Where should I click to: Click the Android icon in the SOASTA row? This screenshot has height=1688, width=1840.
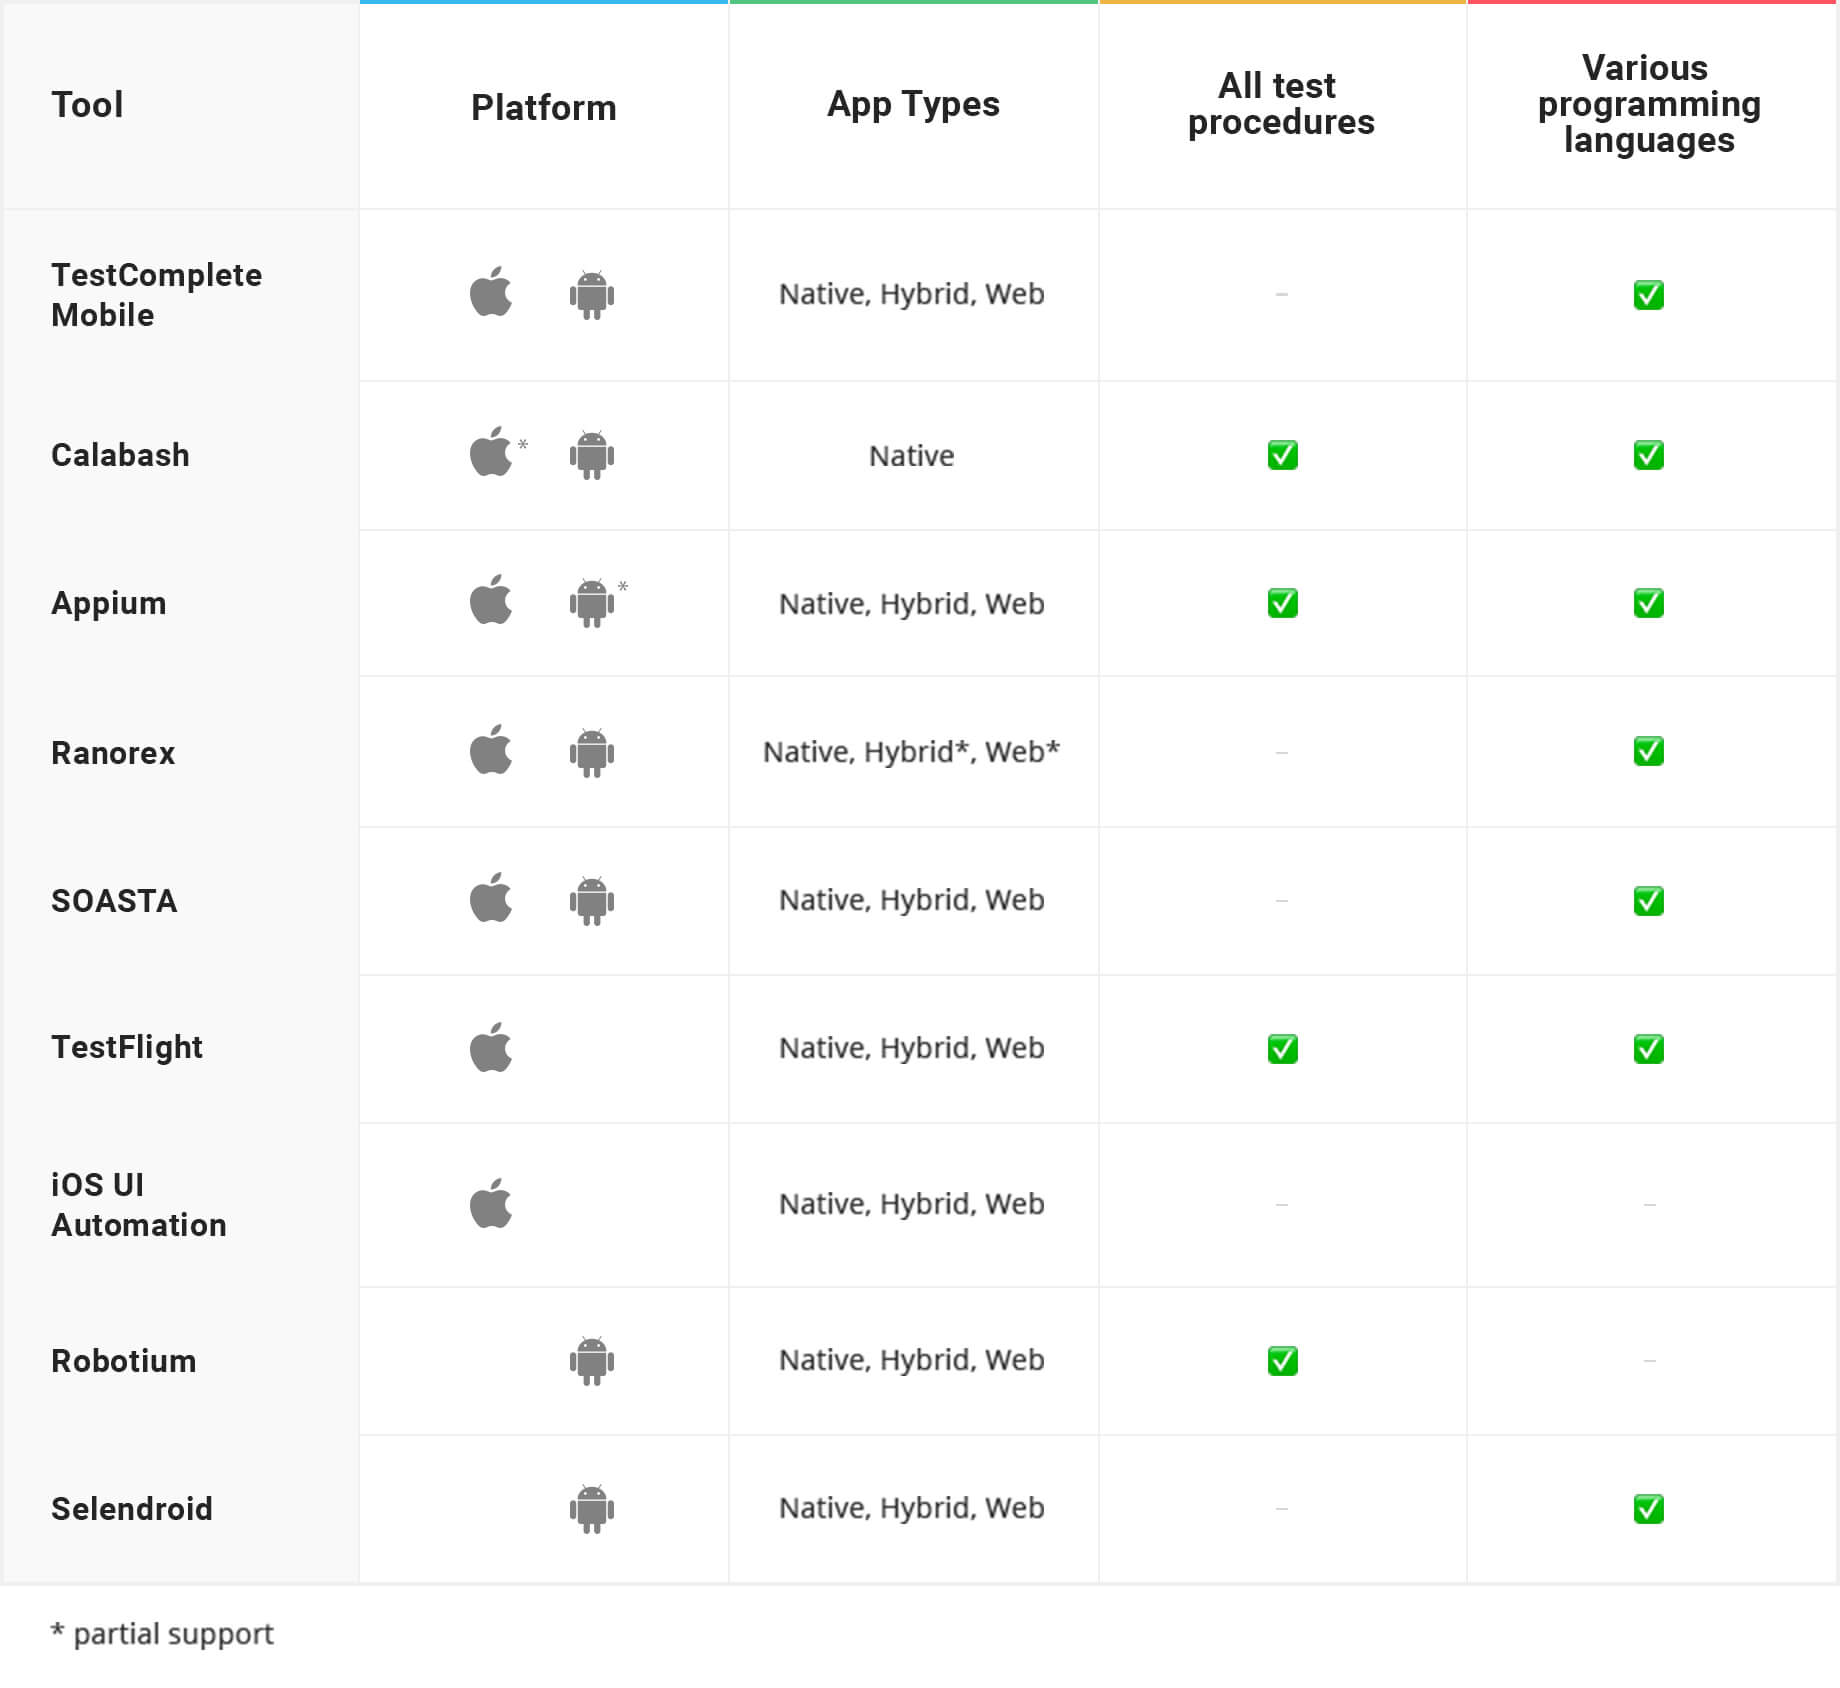point(592,900)
